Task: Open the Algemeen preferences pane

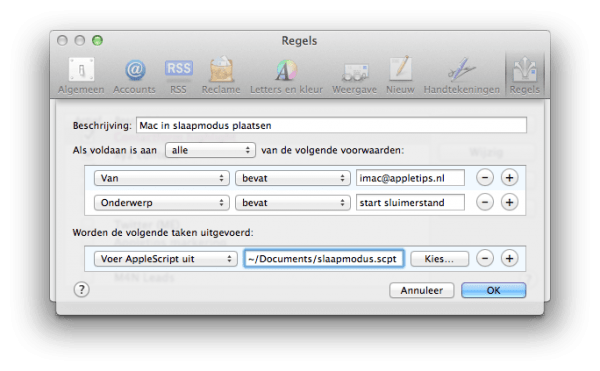Action: [x=81, y=76]
